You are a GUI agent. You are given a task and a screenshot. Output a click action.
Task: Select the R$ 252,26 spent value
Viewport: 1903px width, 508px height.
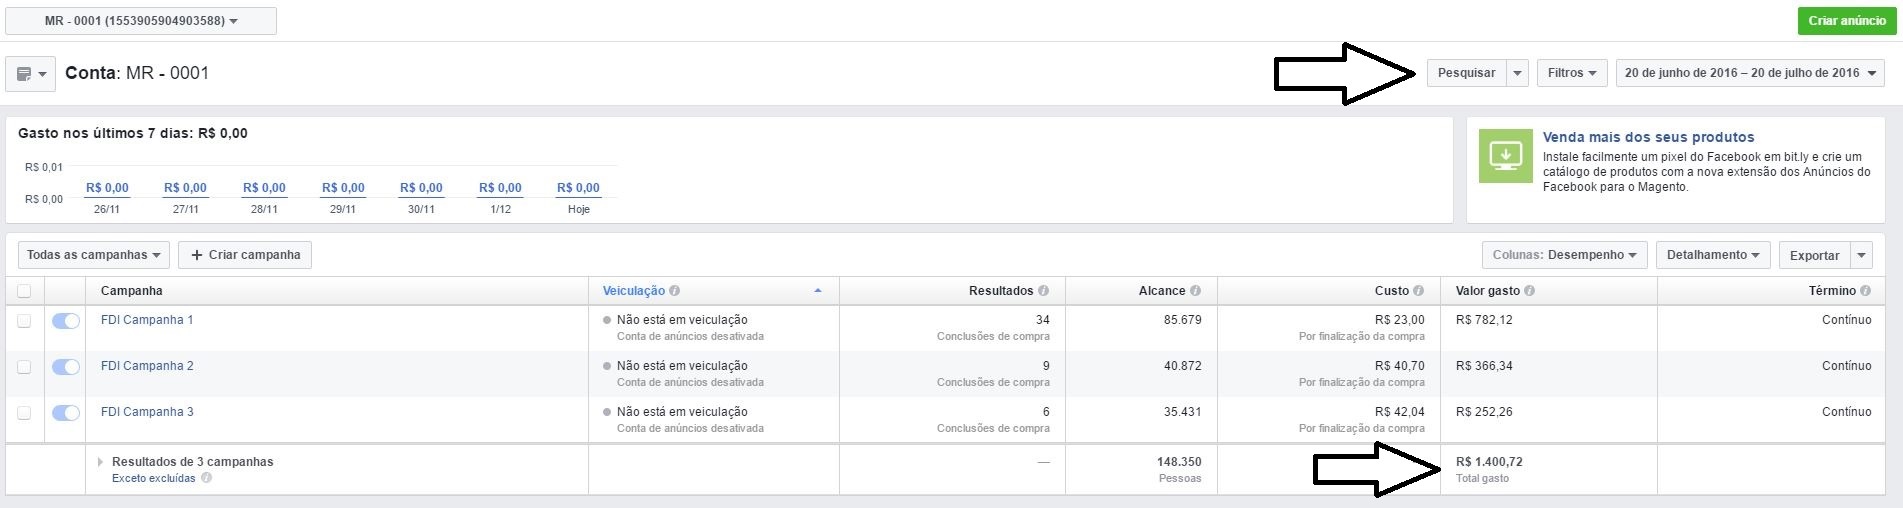pyautogui.click(x=1484, y=412)
